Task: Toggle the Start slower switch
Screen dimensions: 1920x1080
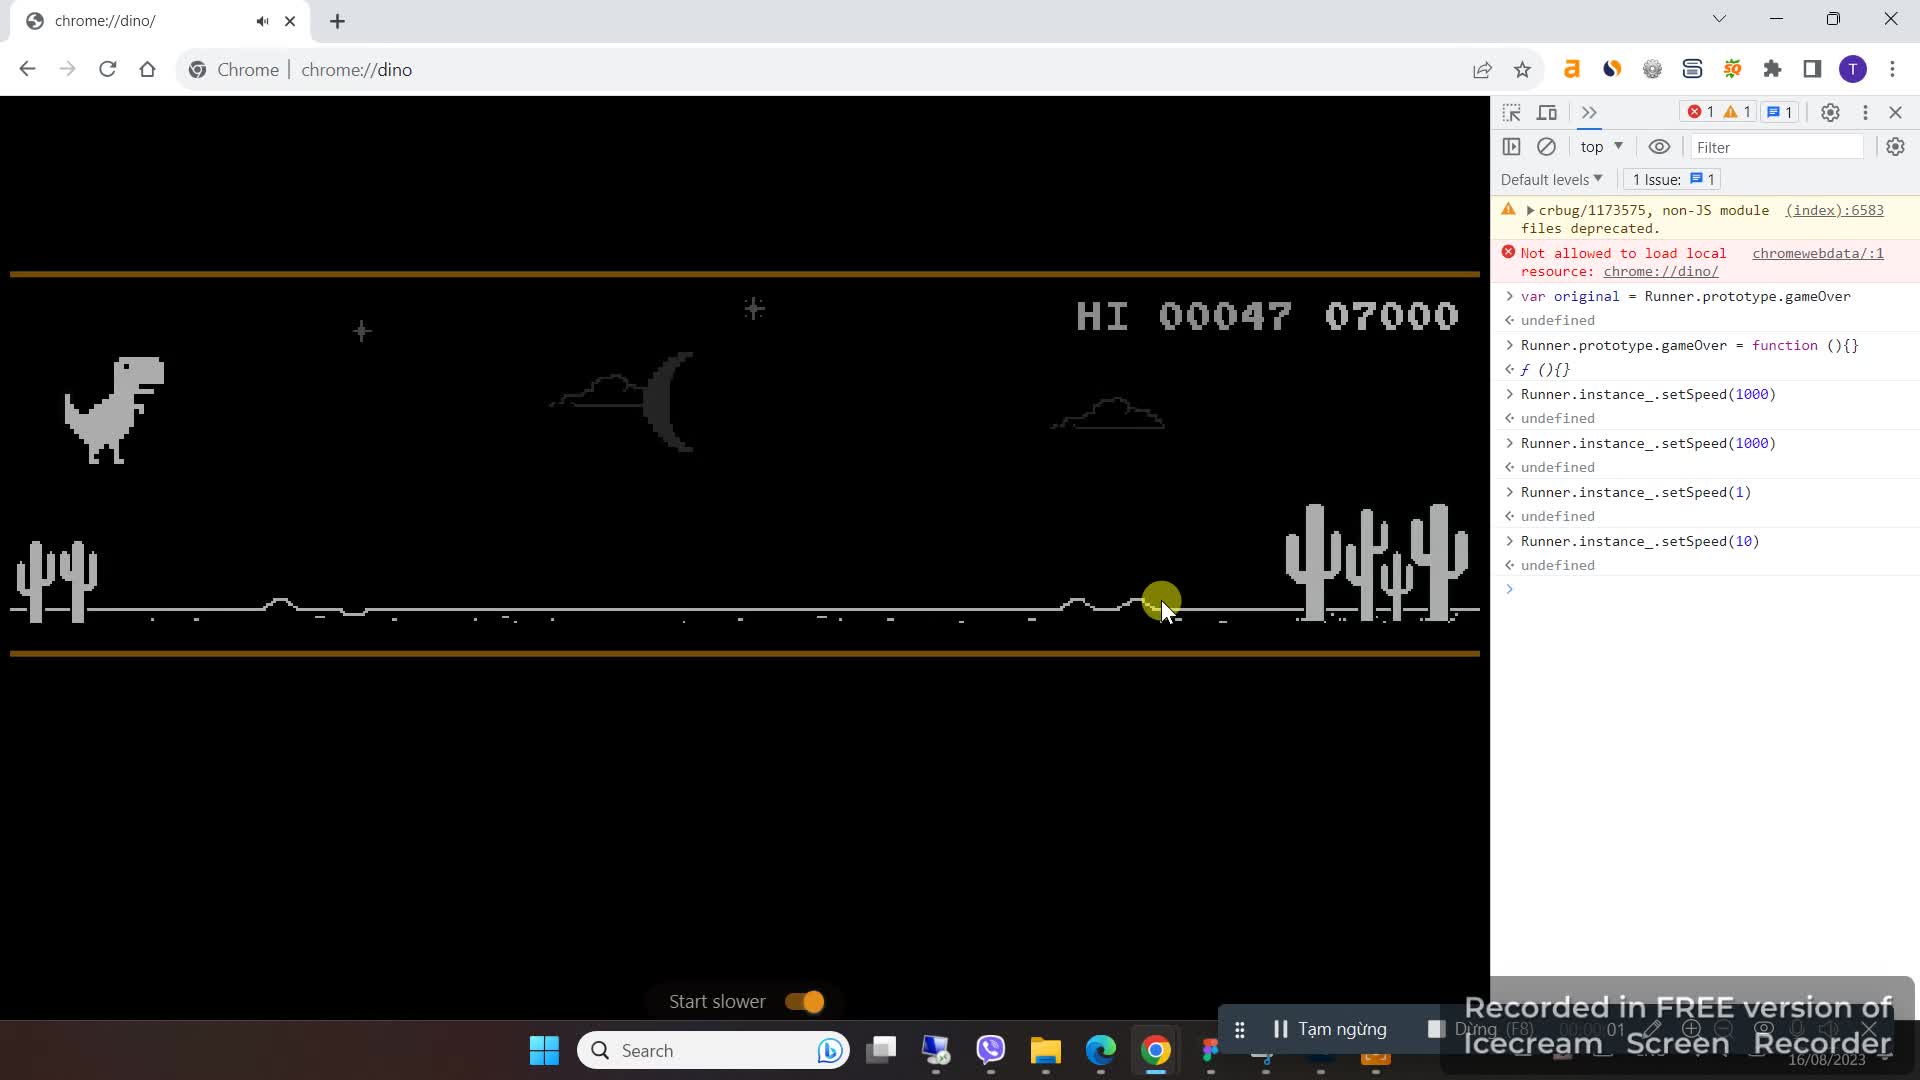Action: coord(804,1001)
